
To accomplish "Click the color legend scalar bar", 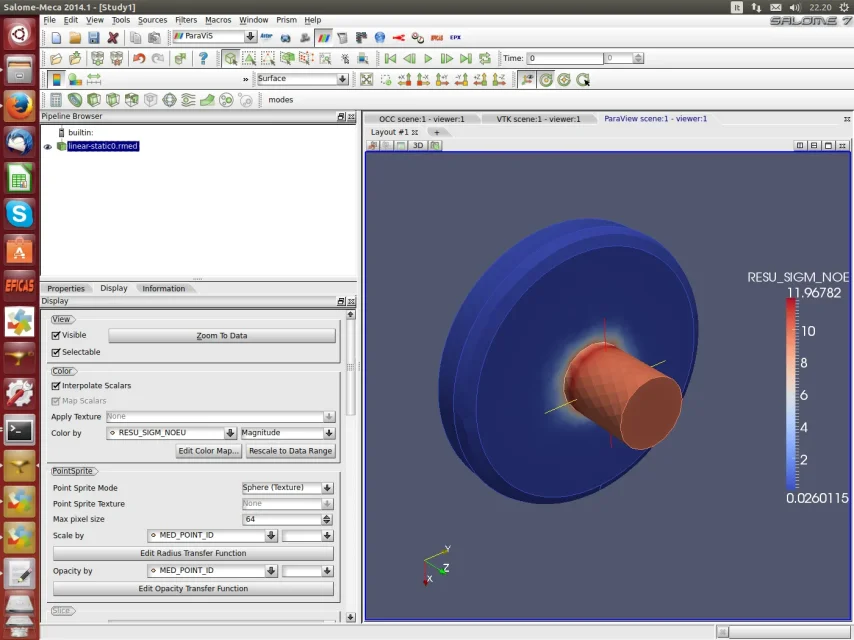I will point(791,395).
